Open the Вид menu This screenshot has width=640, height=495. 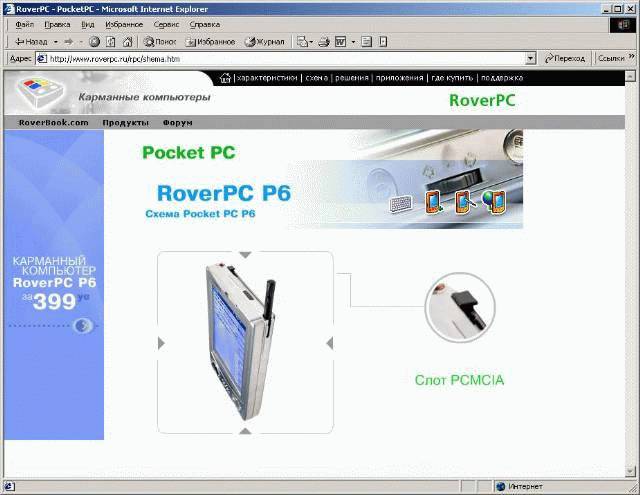pyautogui.click(x=88, y=24)
